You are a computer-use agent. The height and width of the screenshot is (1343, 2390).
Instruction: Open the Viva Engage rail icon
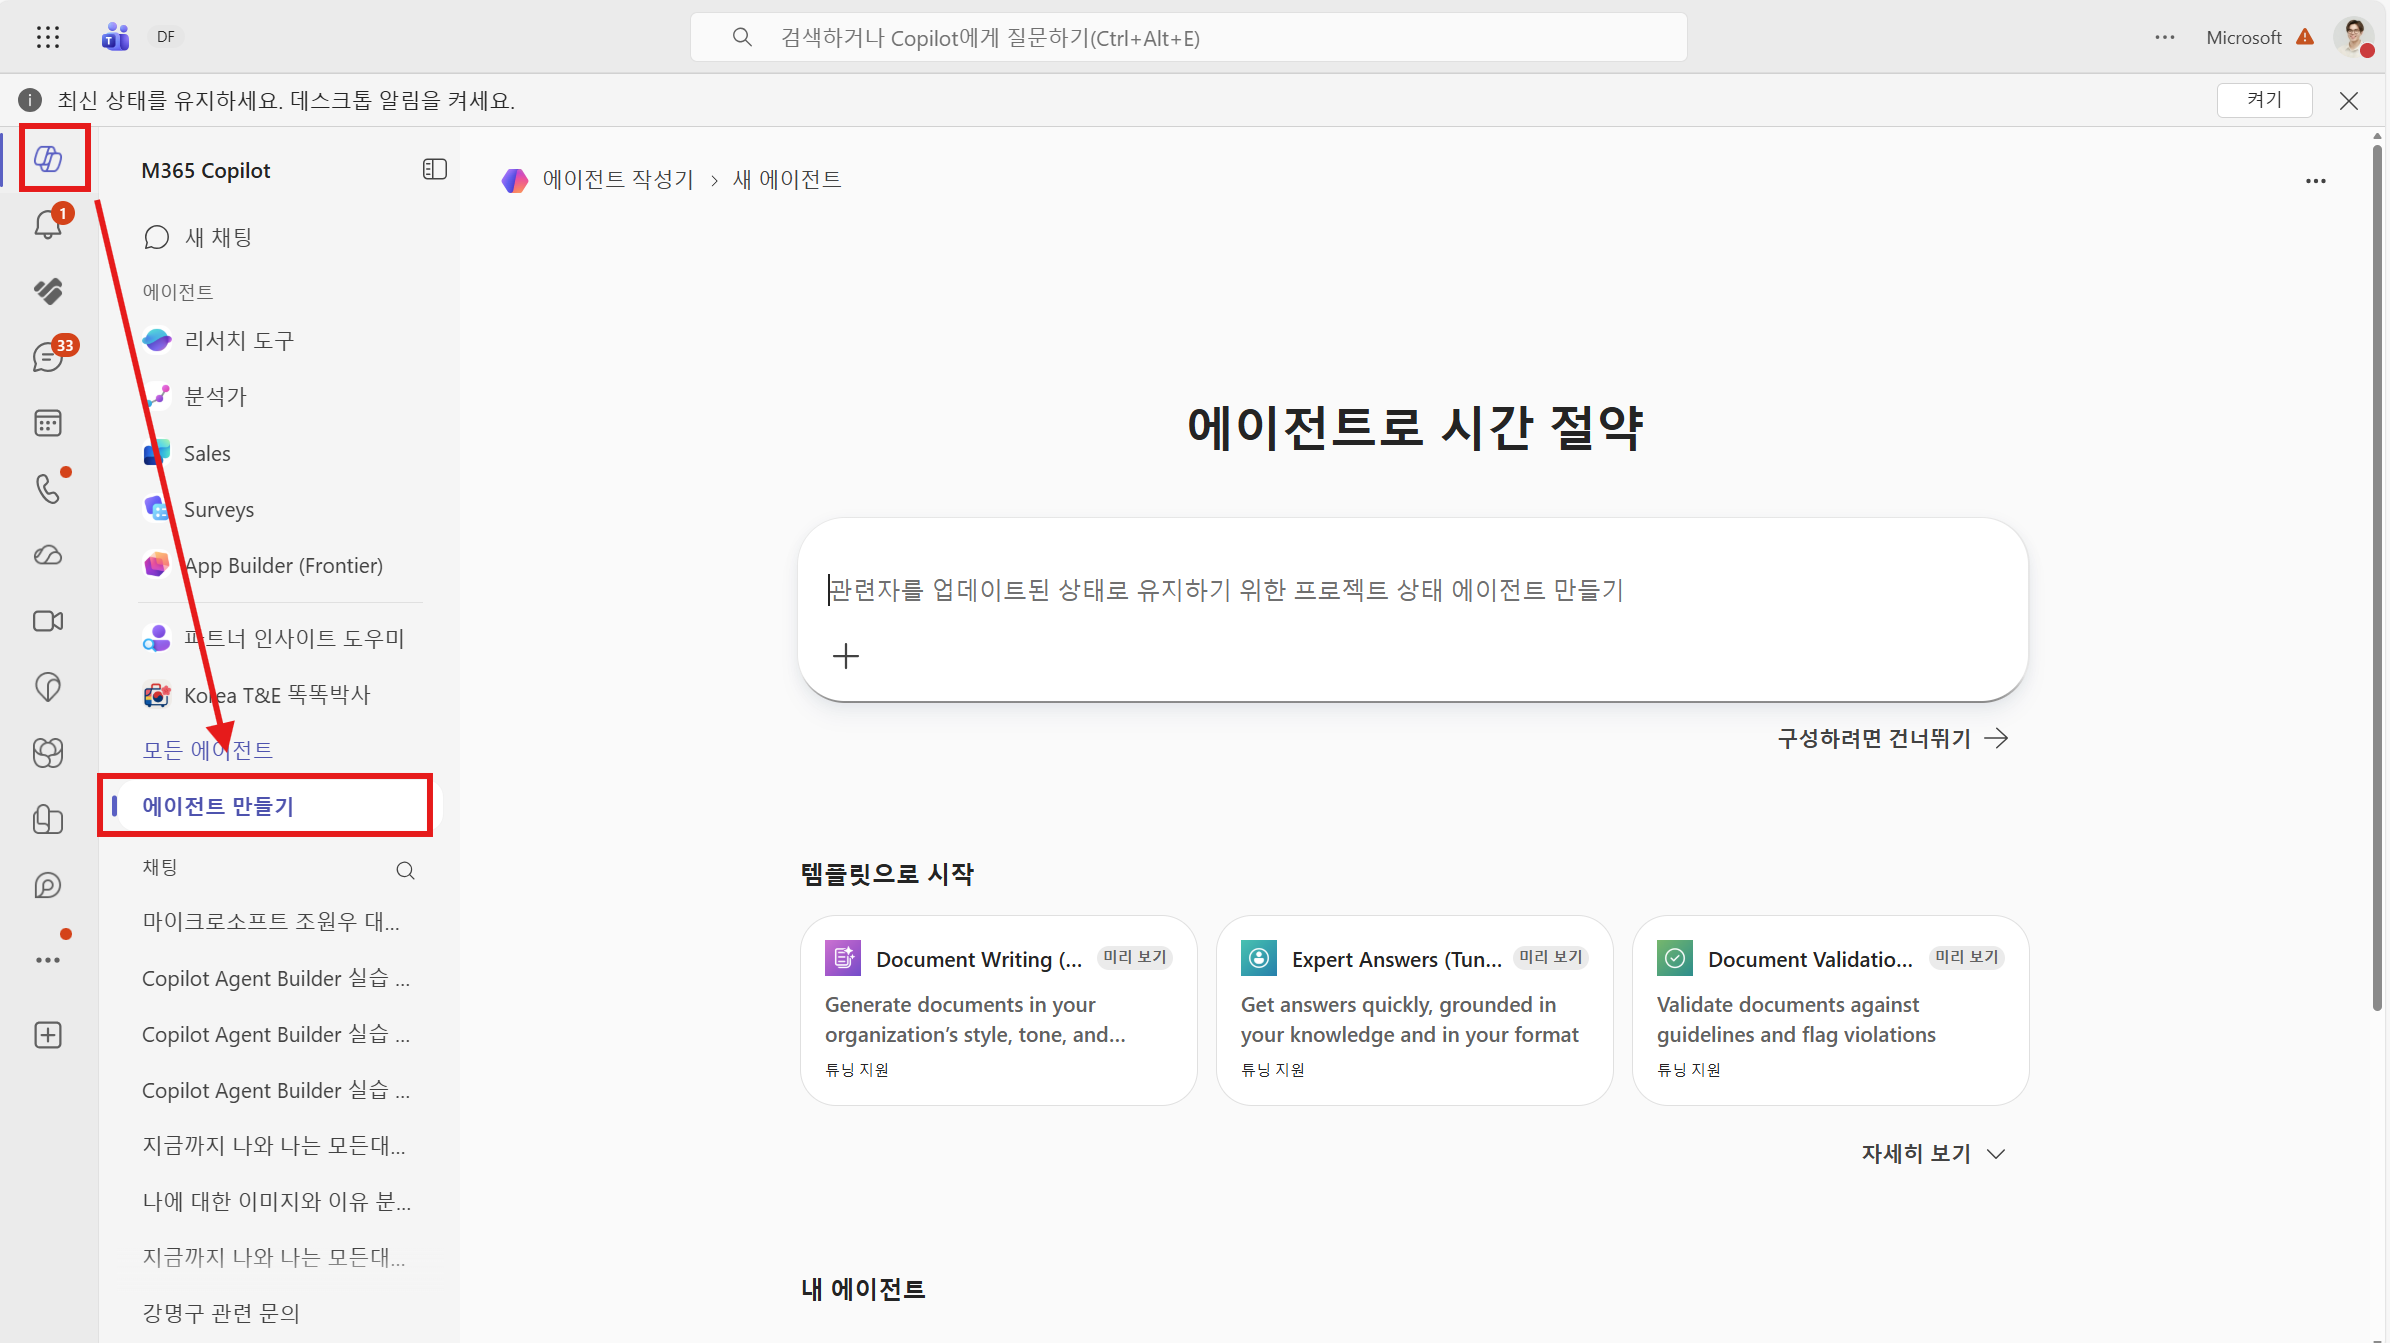[48, 290]
